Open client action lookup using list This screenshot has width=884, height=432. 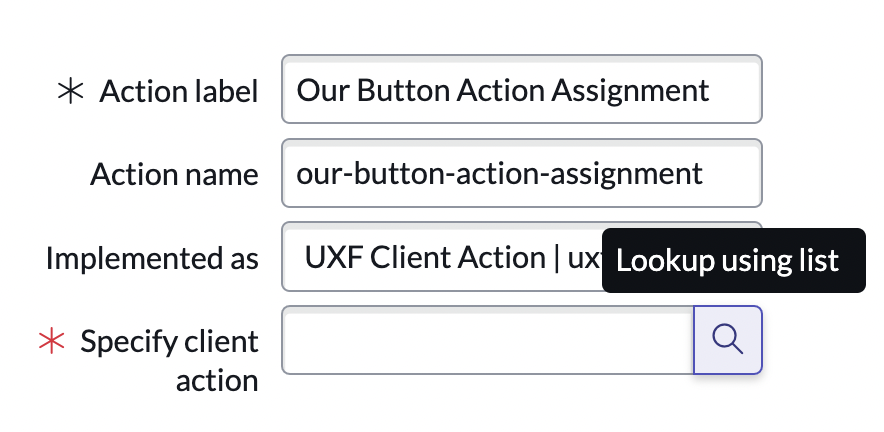coord(727,340)
